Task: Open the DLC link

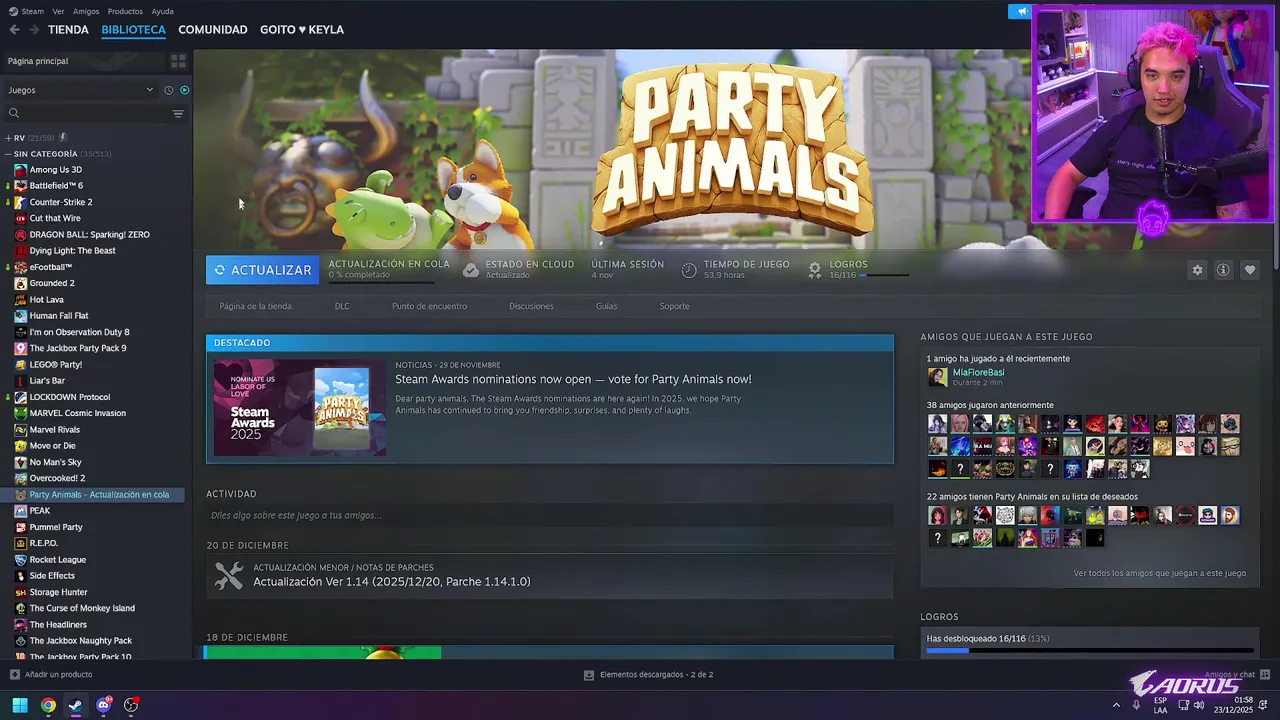Action: click(342, 306)
